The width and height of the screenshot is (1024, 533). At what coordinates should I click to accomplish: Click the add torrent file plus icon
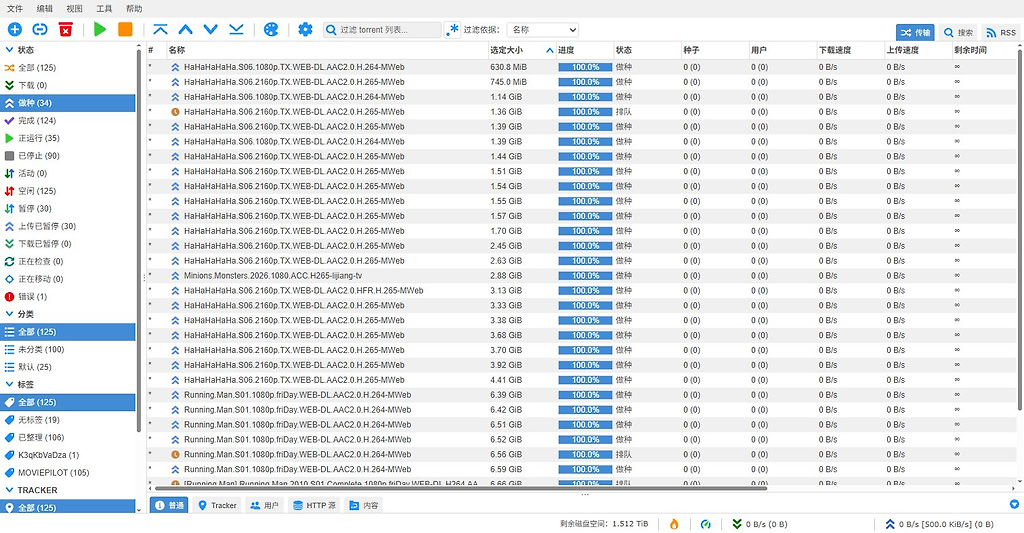coord(14,29)
